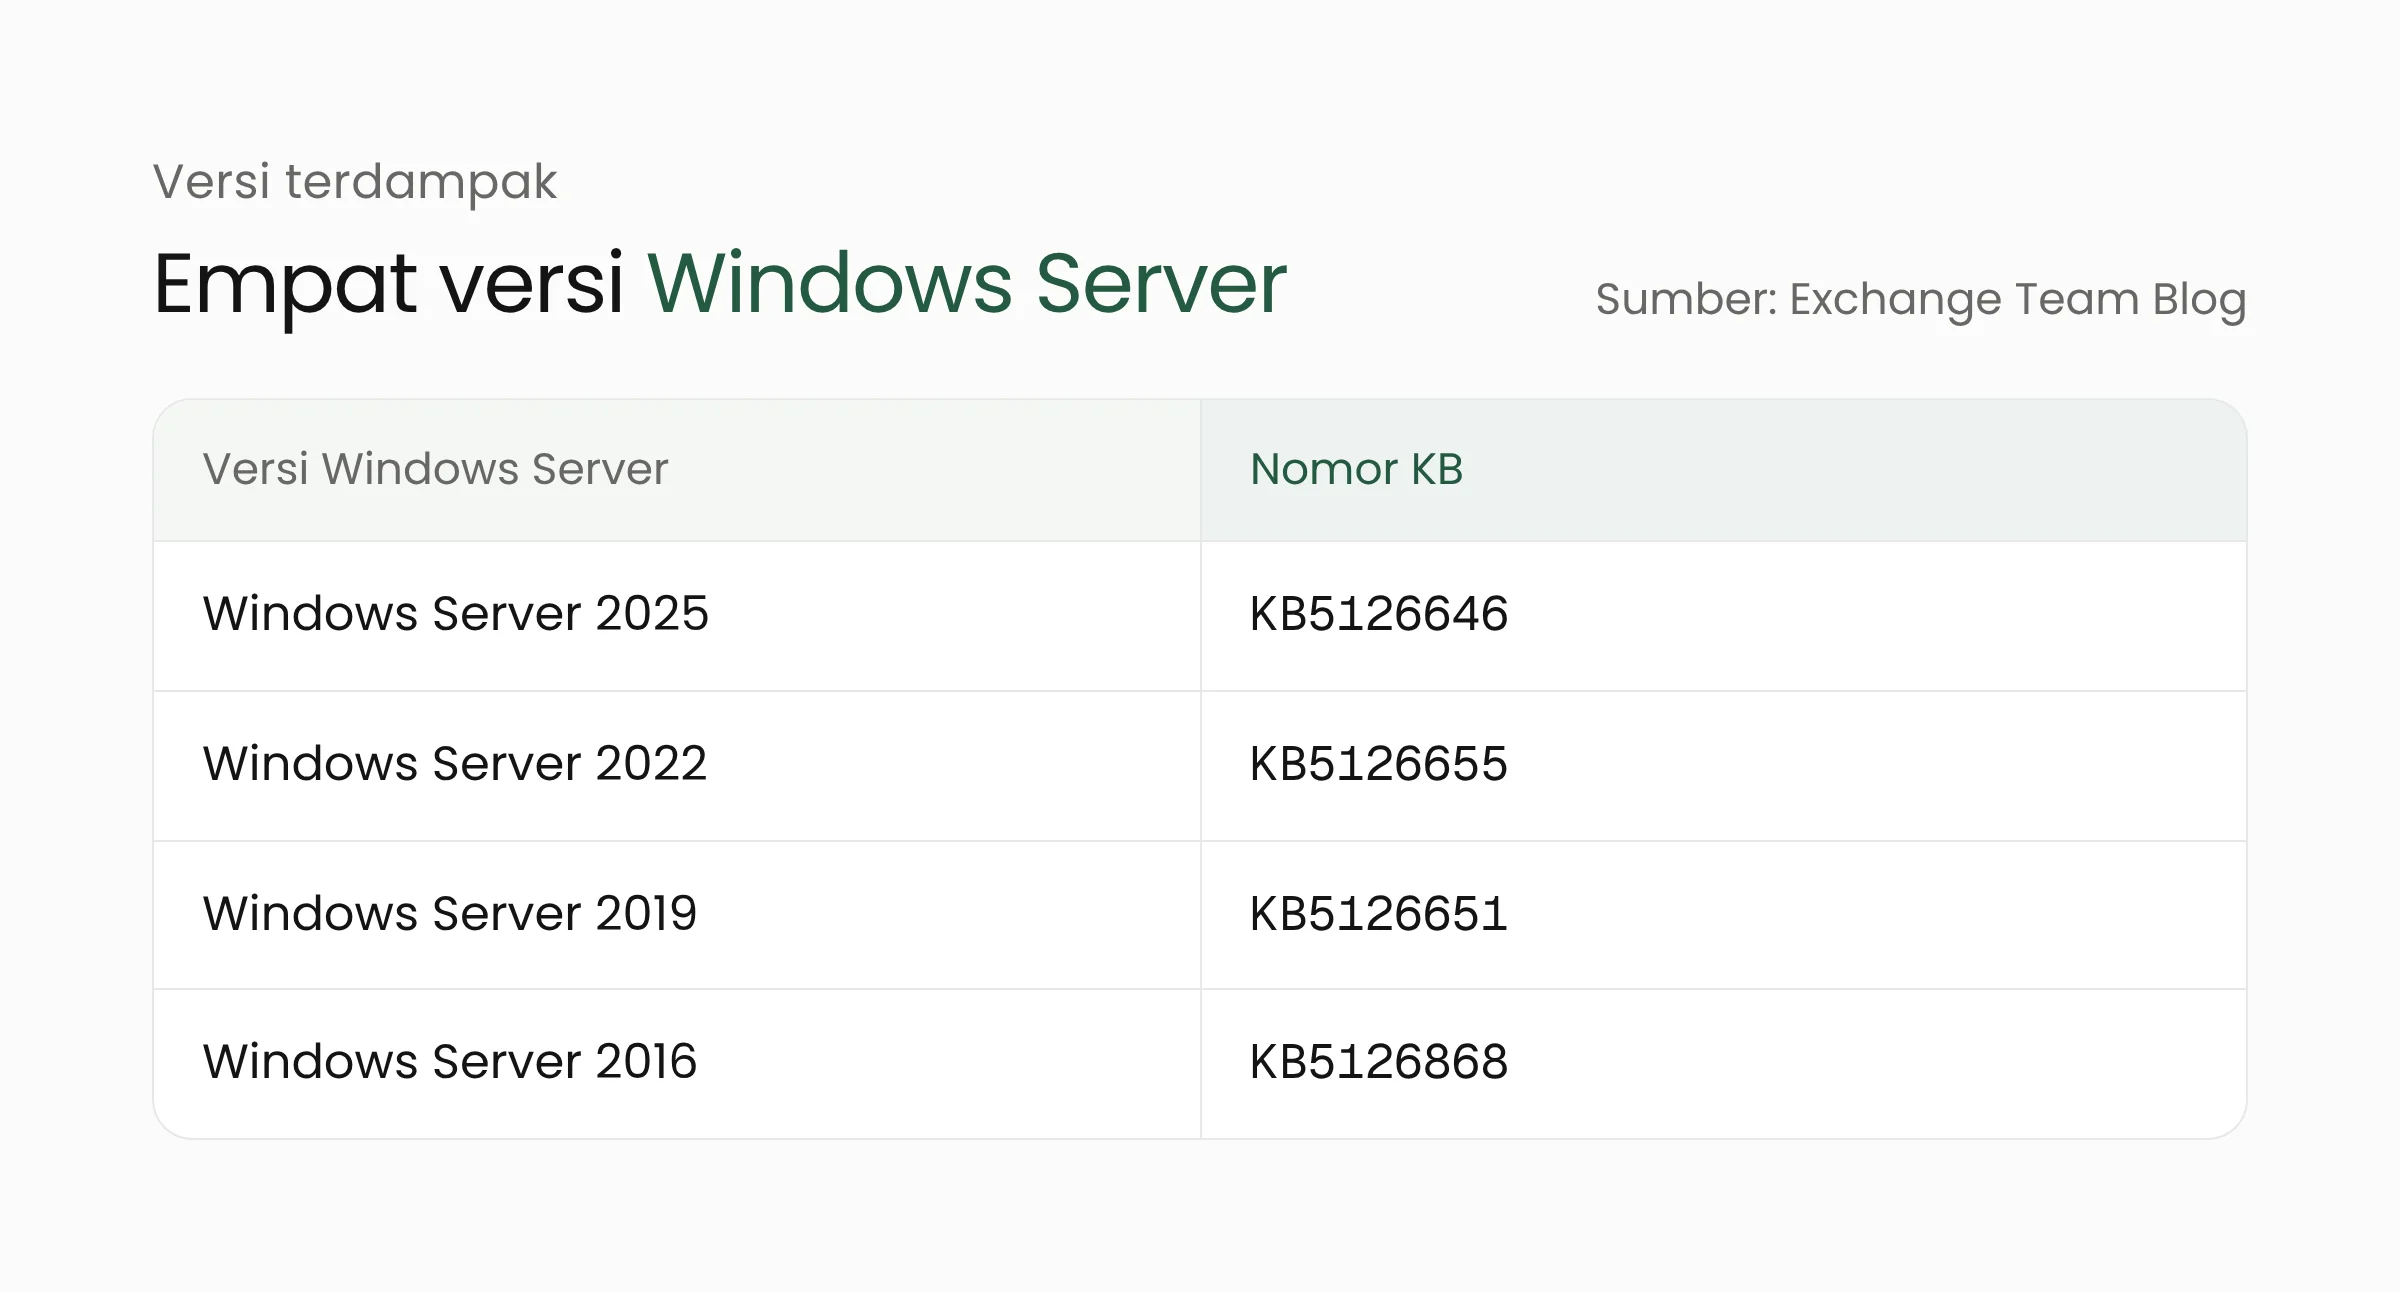Select the 'KB5126646' cell
2400x1292 pixels.
[1724, 616]
